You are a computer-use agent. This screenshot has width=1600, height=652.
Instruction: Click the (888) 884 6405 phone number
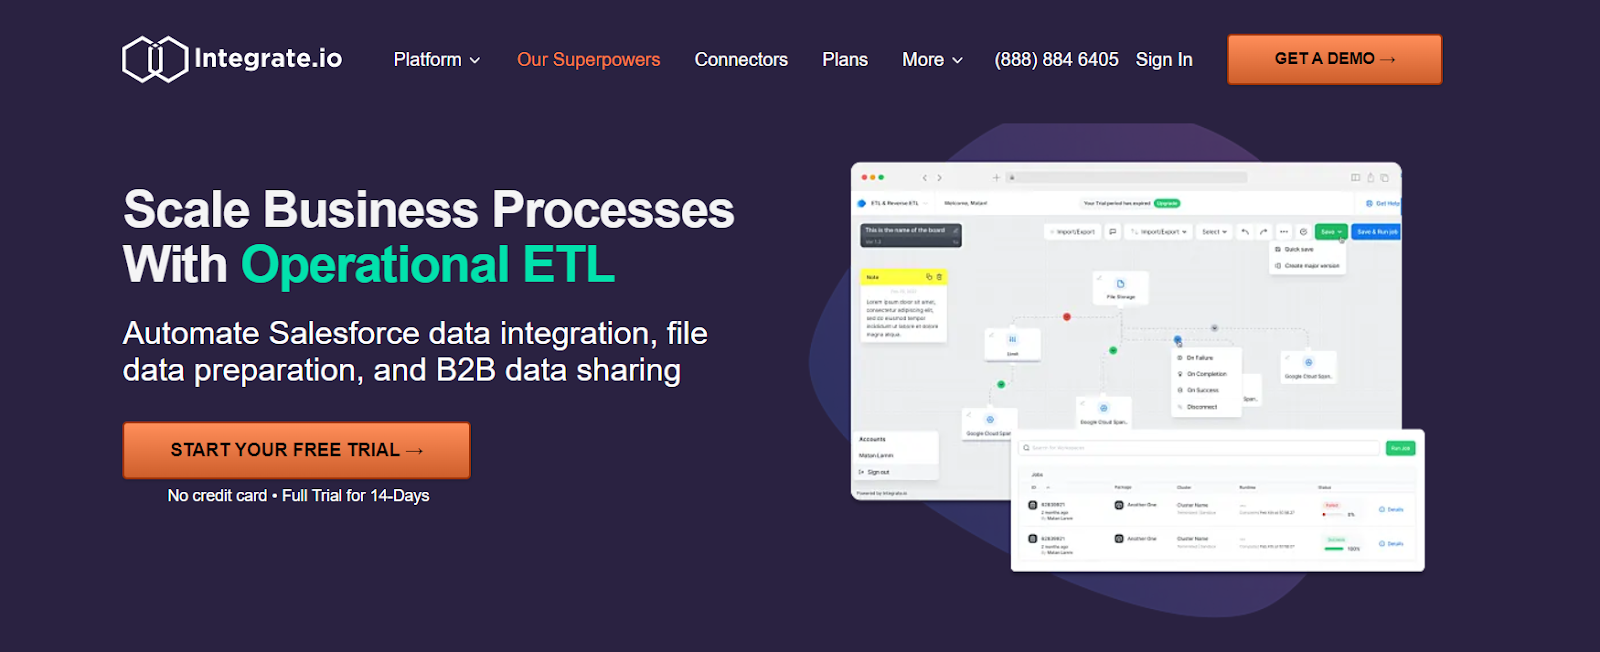(x=1056, y=60)
